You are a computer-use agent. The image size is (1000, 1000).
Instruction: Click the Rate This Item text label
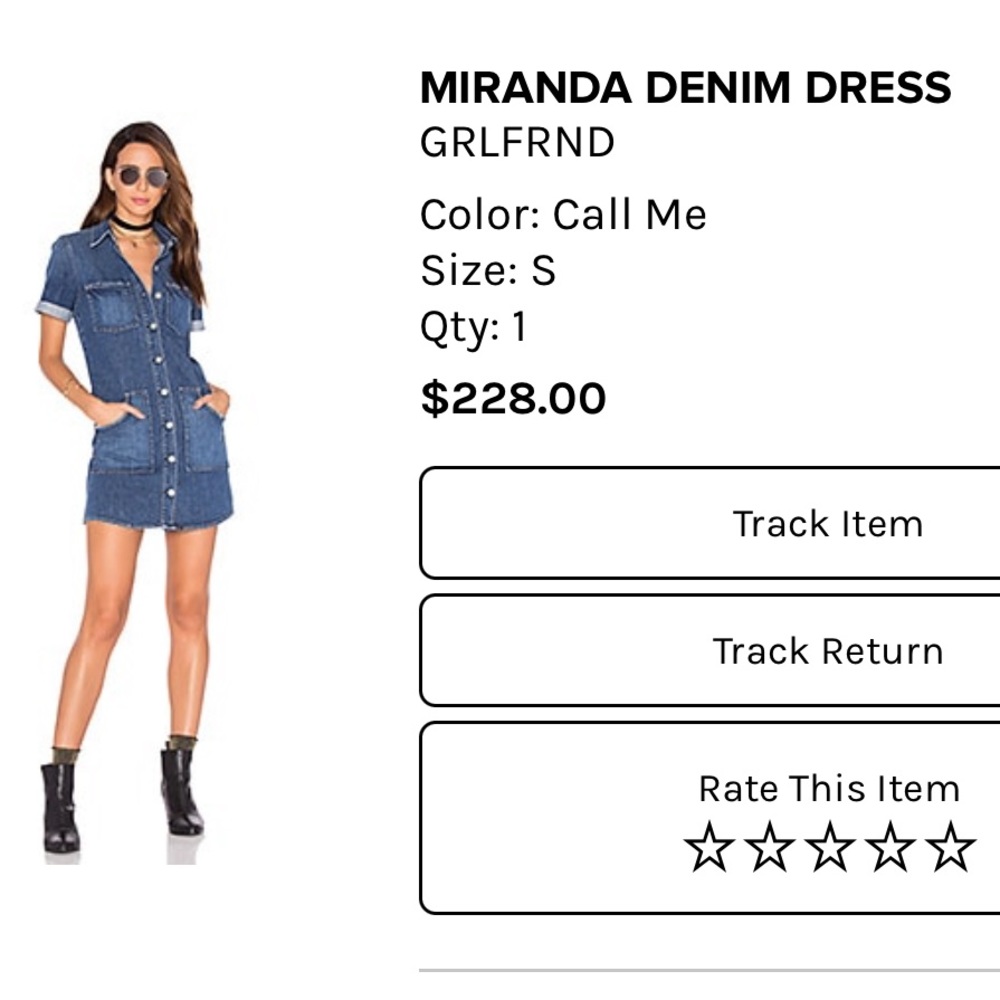pos(827,788)
